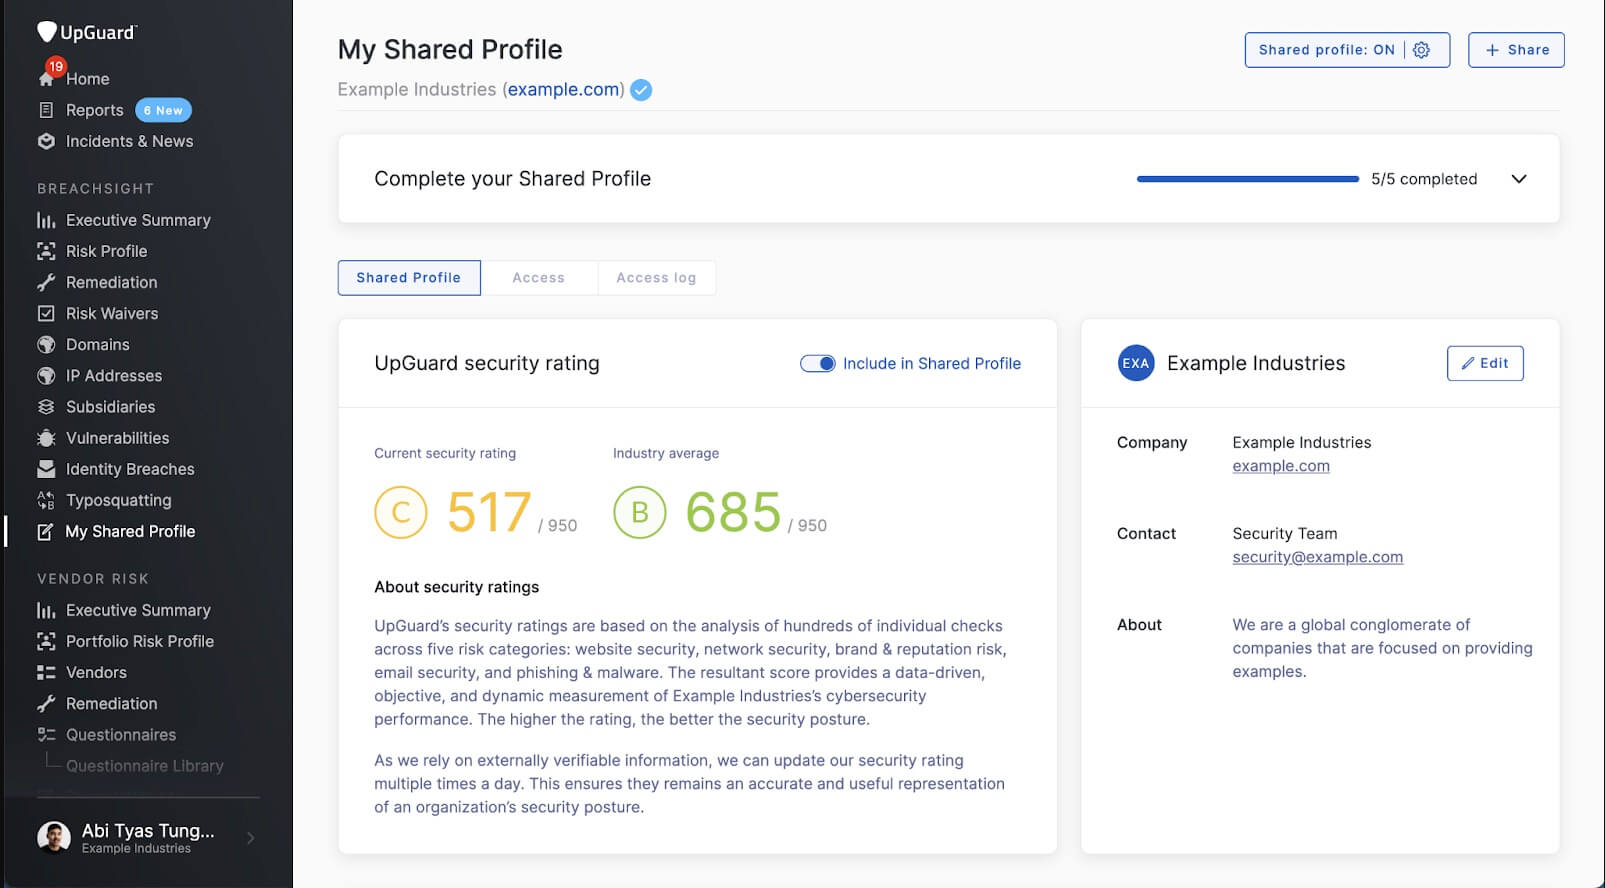Viewport: 1605px width, 888px height.
Task: Open Identity Breaches in the sidebar
Action: (130, 469)
